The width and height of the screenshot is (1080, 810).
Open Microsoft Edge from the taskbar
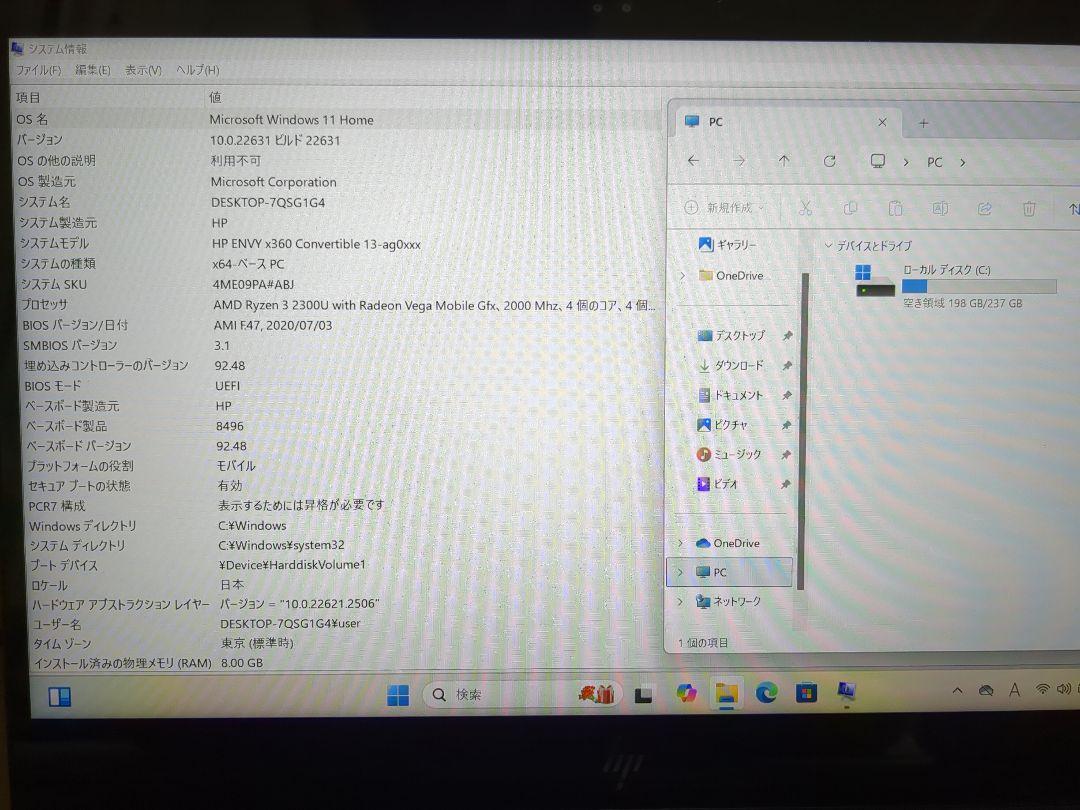coord(766,692)
